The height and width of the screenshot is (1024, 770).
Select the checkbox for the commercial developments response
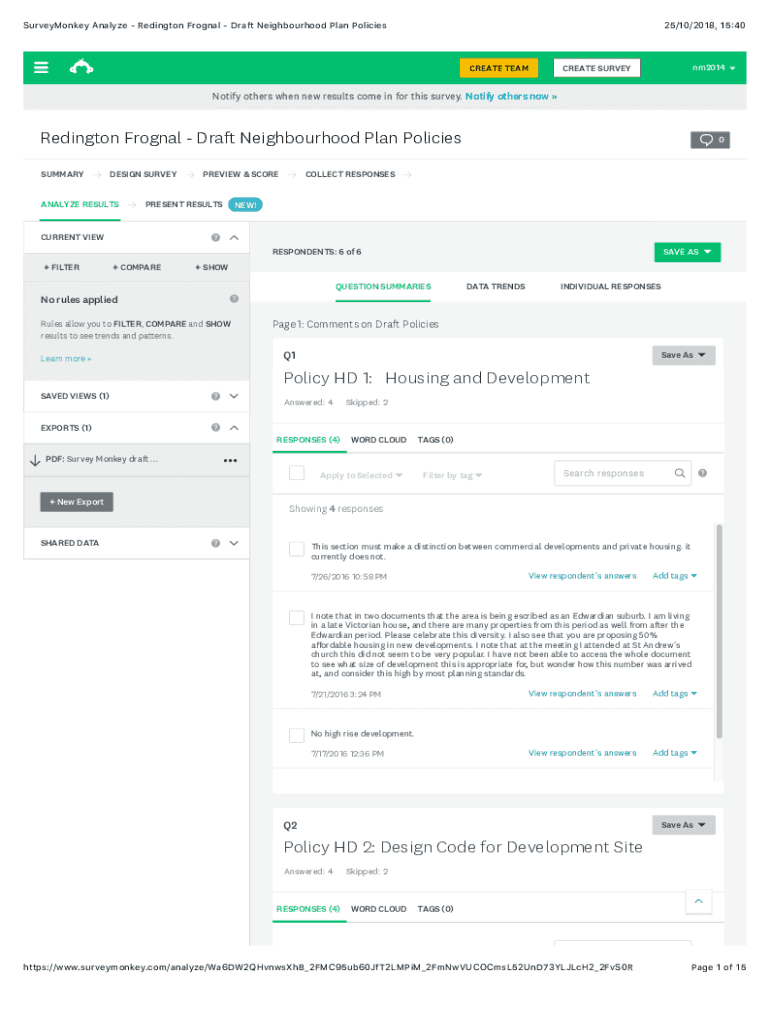[296, 549]
